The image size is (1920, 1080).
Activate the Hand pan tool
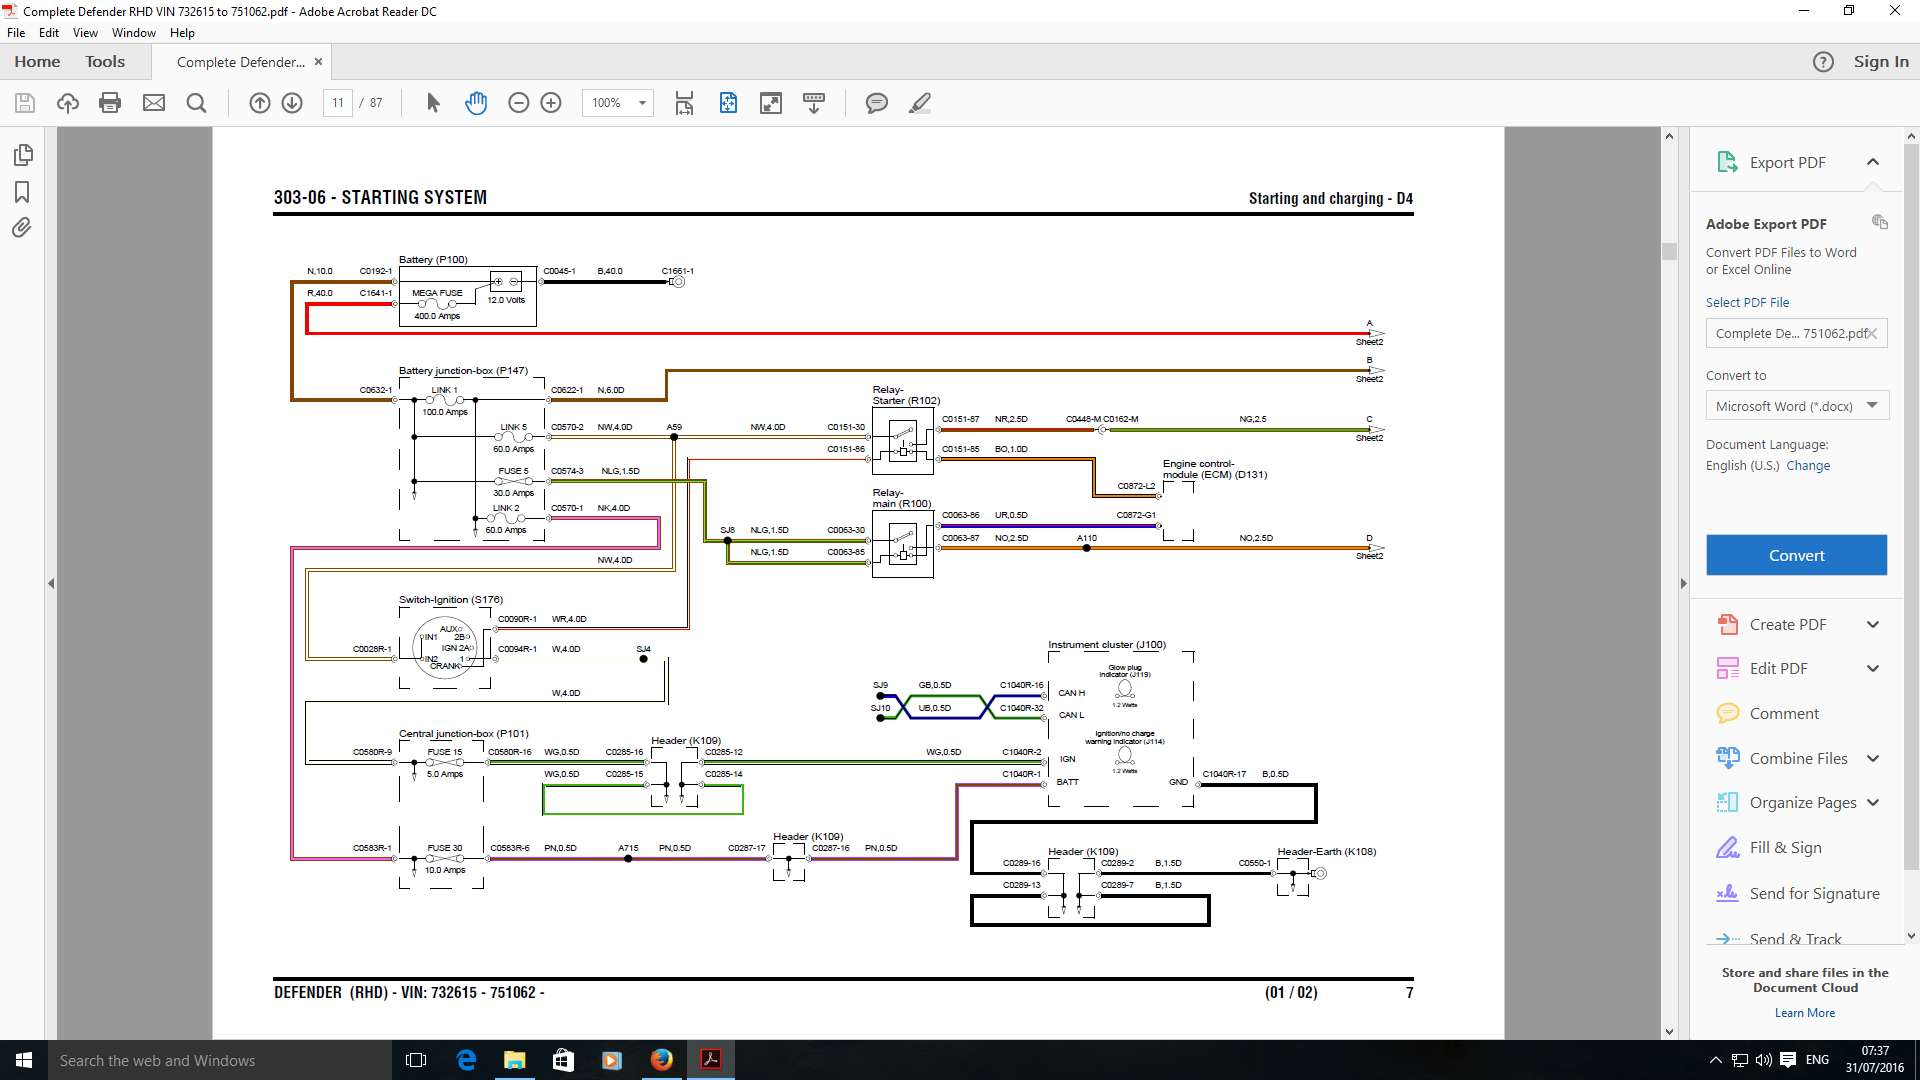[x=476, y=103]
